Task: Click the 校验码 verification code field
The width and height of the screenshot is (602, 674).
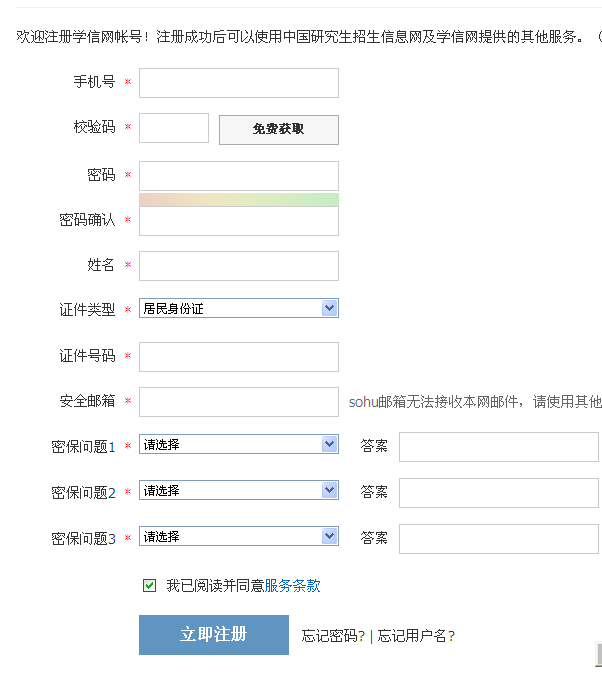Action: [174, 128]
